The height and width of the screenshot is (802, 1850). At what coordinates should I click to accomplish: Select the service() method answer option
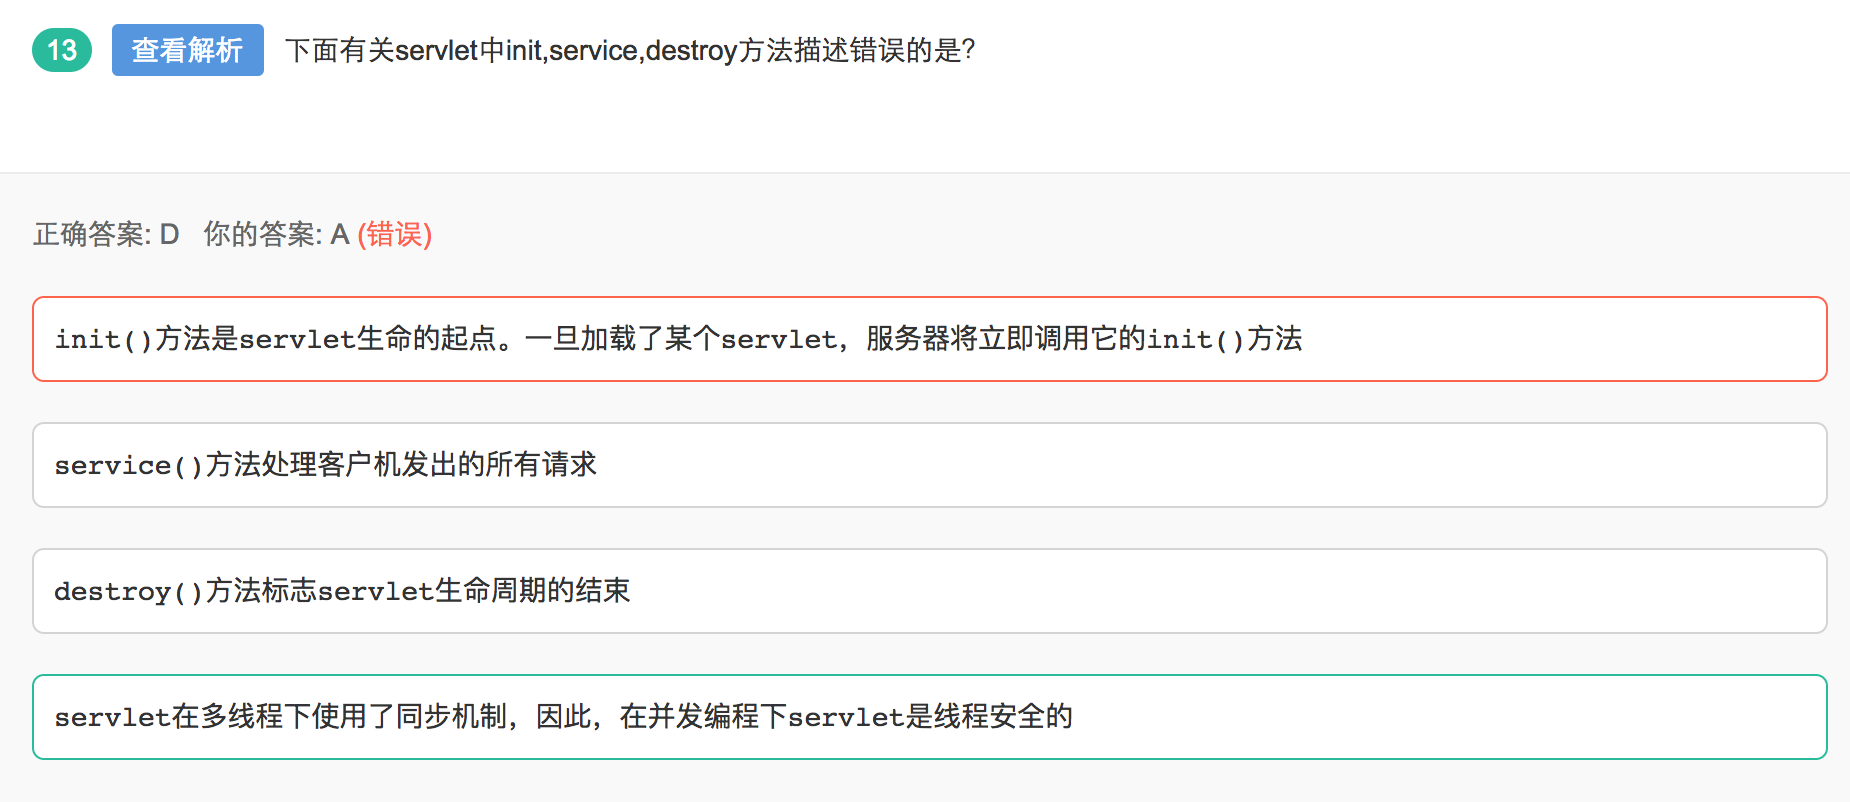[x=930, y=465]
